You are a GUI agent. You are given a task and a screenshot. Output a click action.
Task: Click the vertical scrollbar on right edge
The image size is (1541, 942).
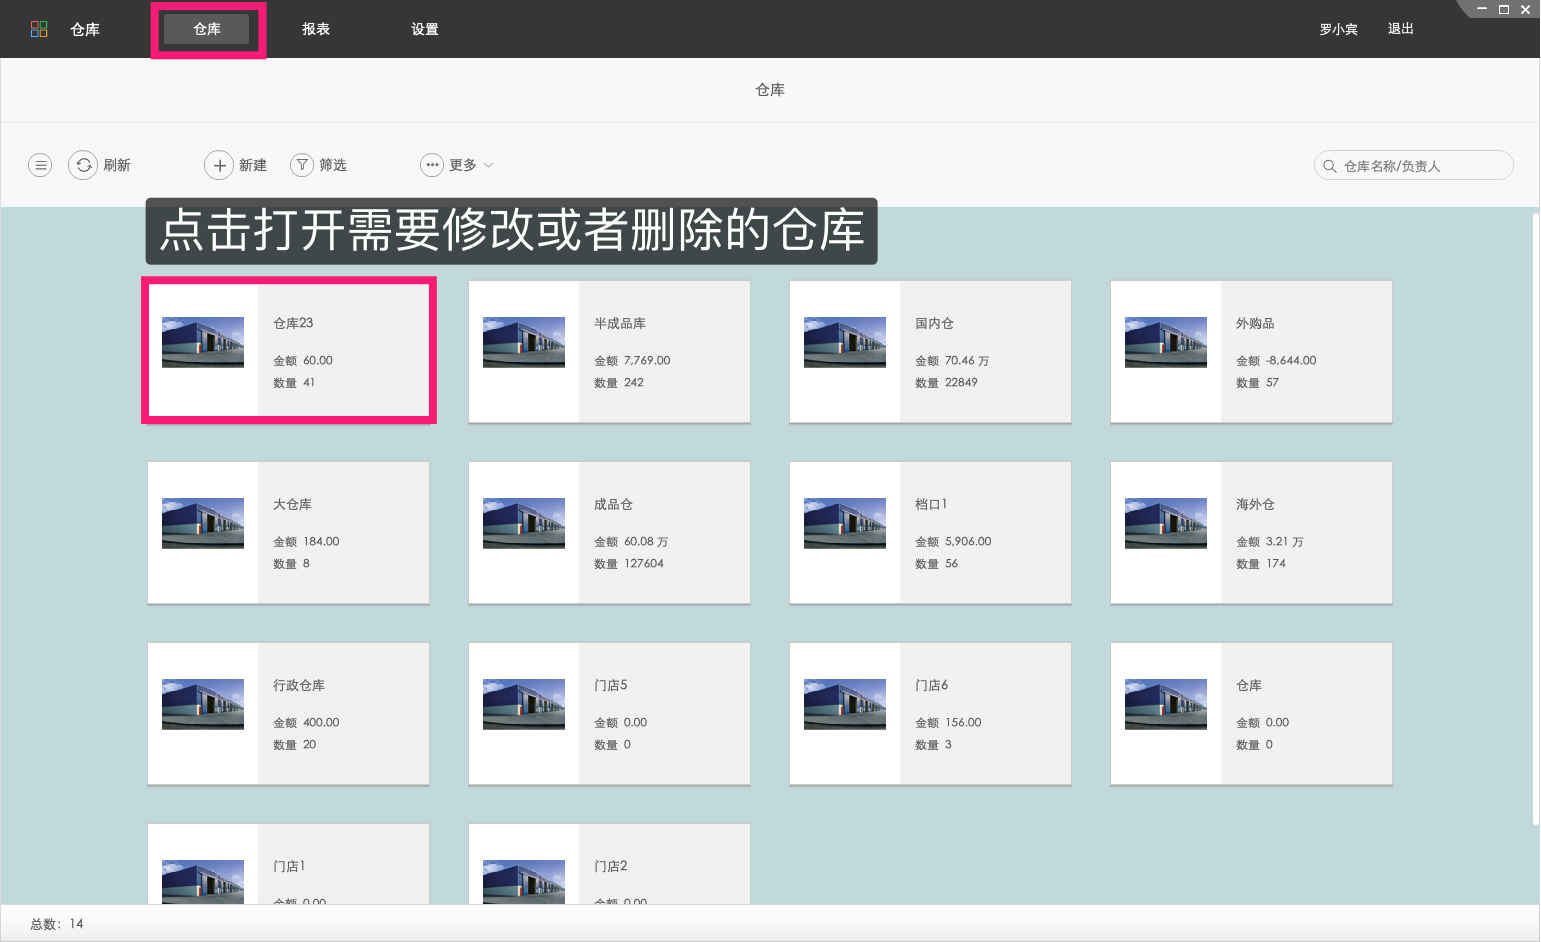(1535, 520)
